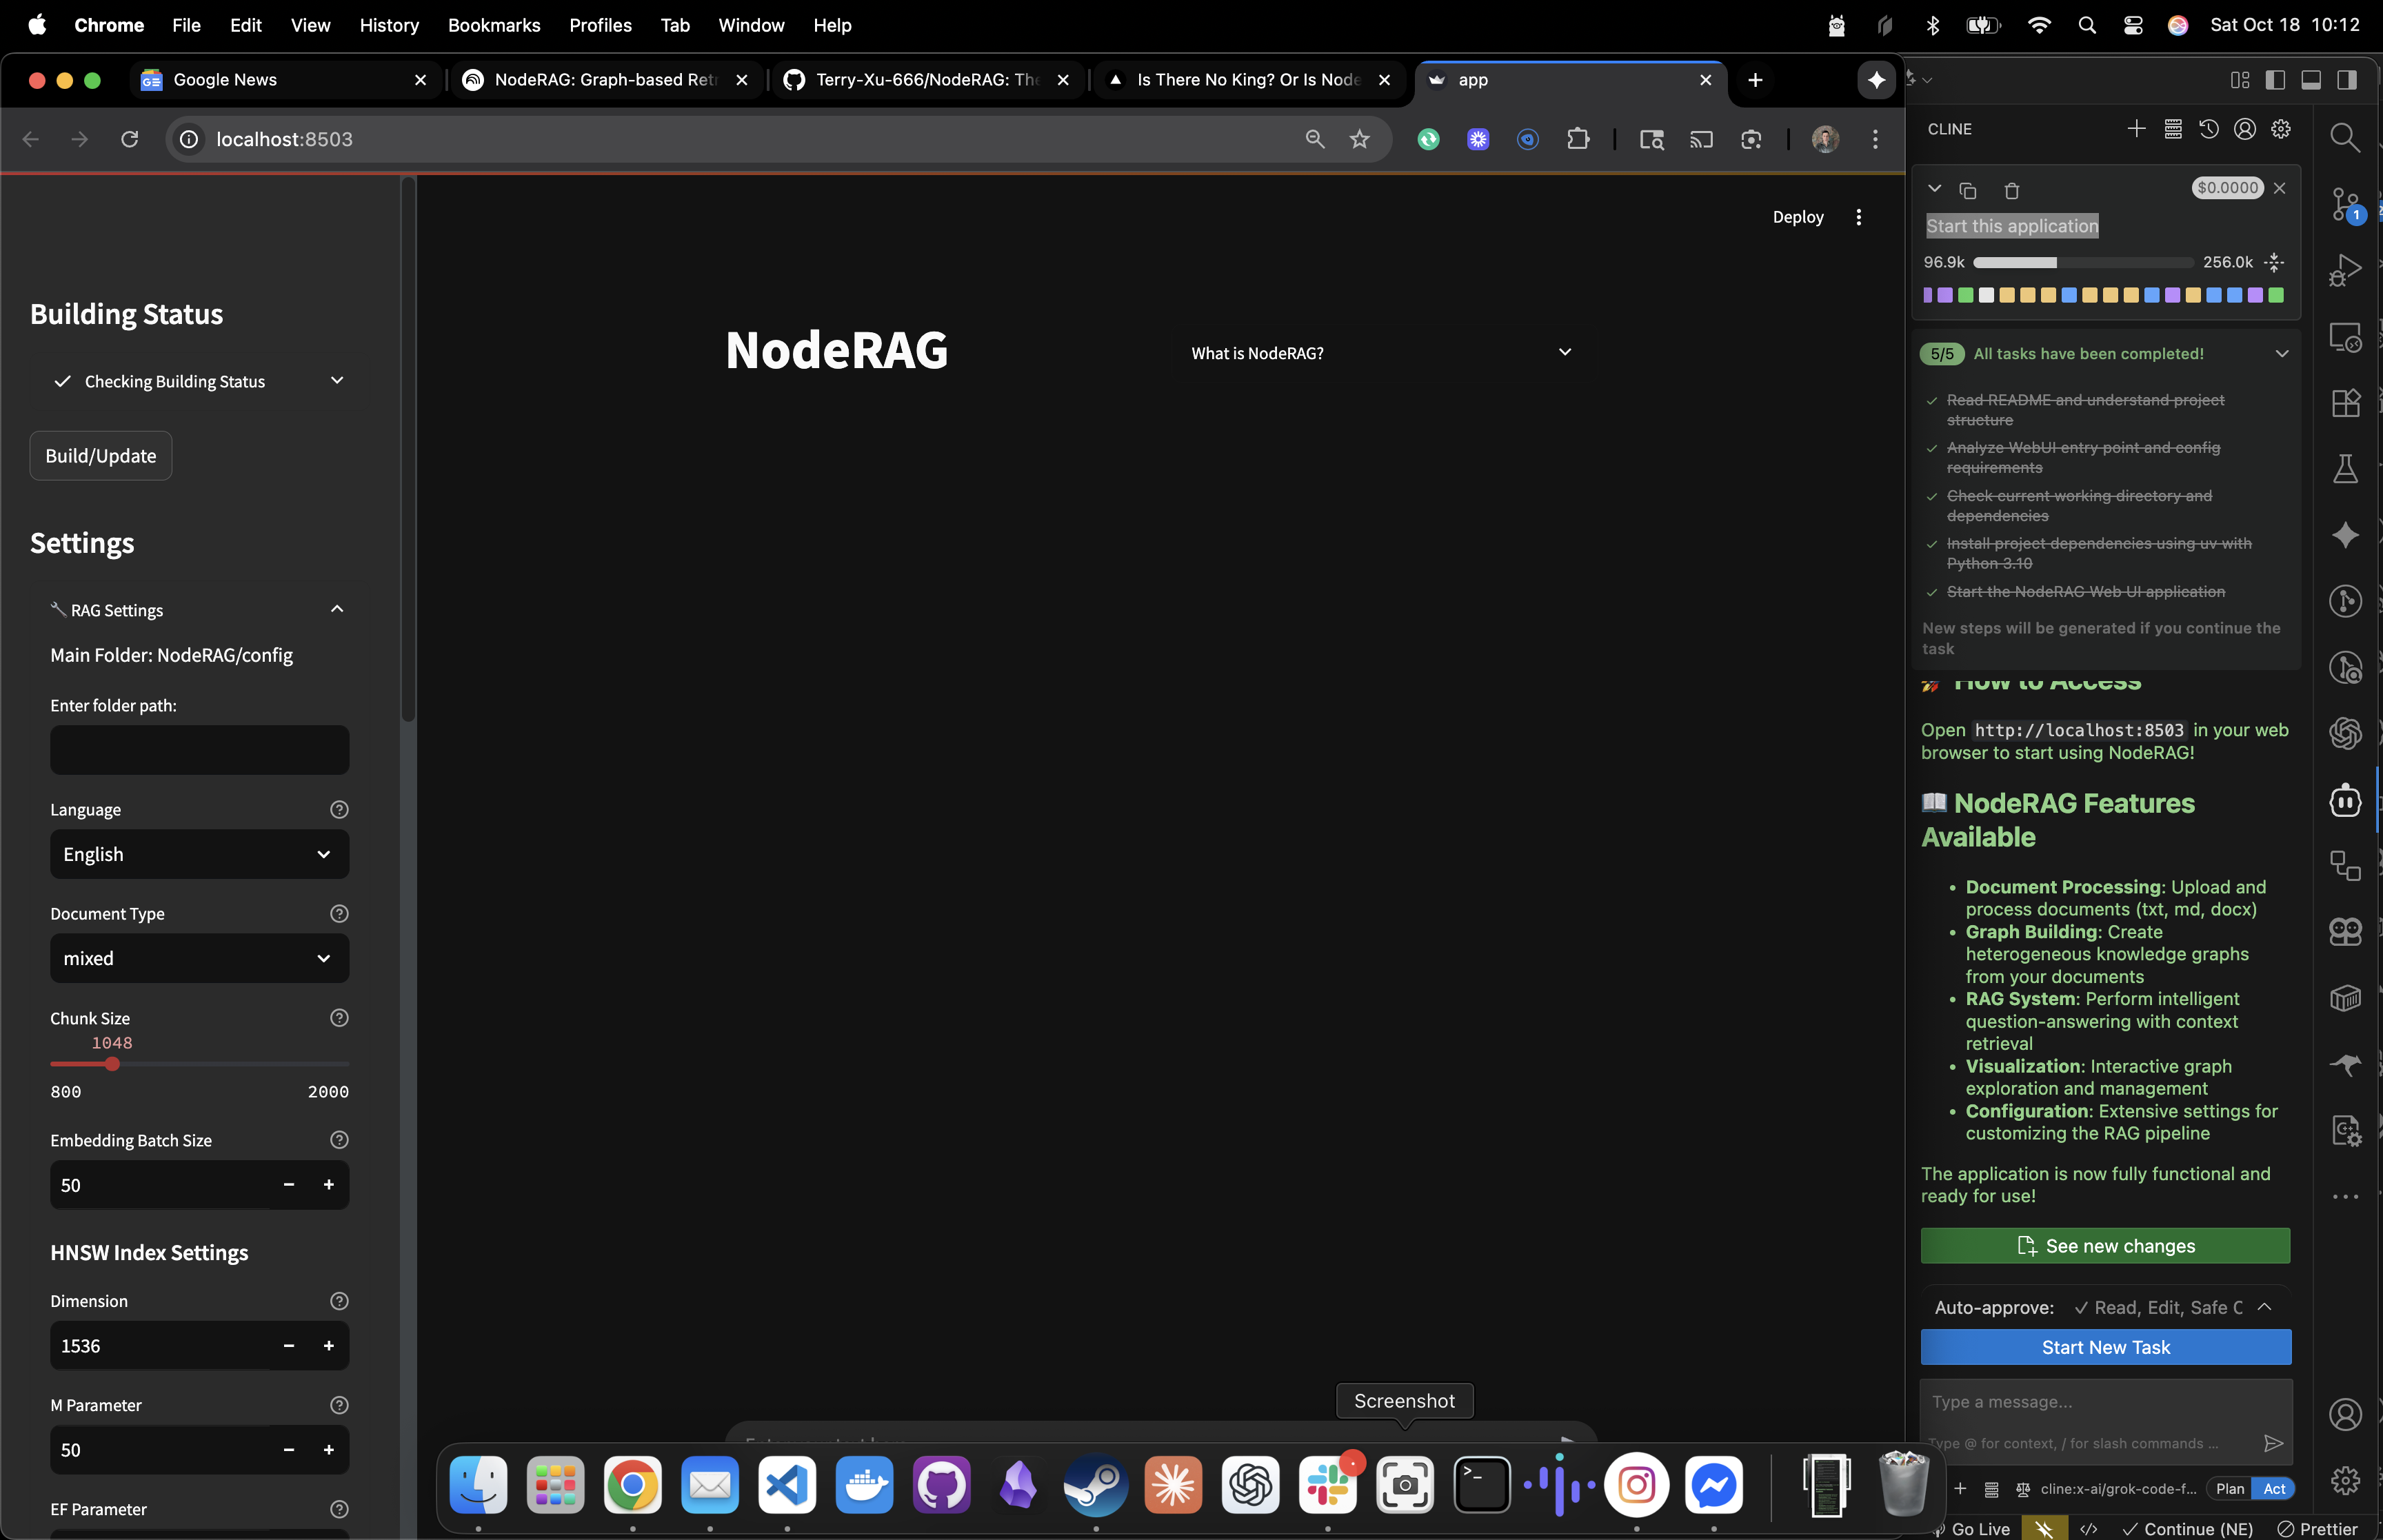Open Cline history icon
The width and height of the screenshot is (2383, 1540).
(2208, 129)
